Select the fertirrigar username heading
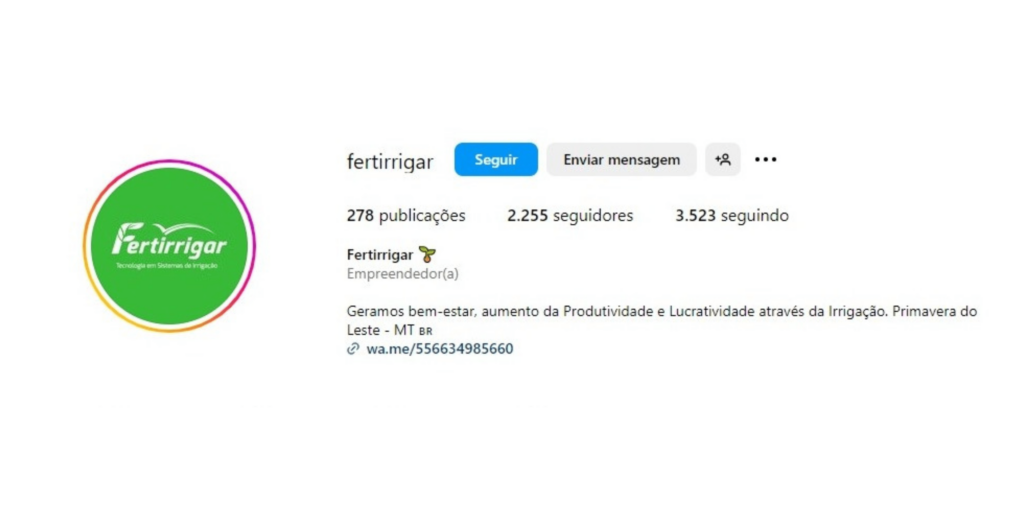The height and width of the screenshot is (512, 1024). pyautogui.click(x=390, y=162)
